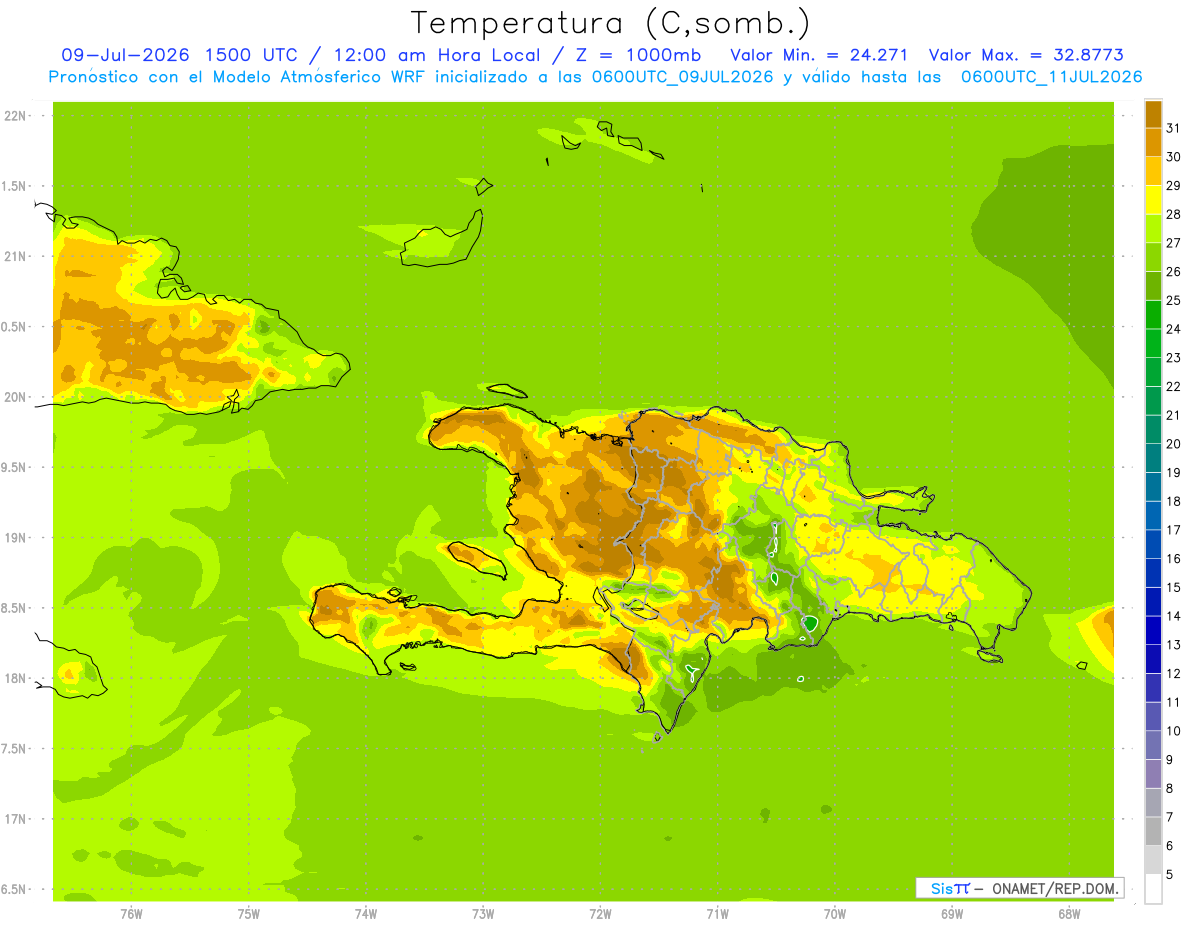Click the "22N" latitude axis label
This screenshot has width=1200, height=927.
click(x=16, y=116)
